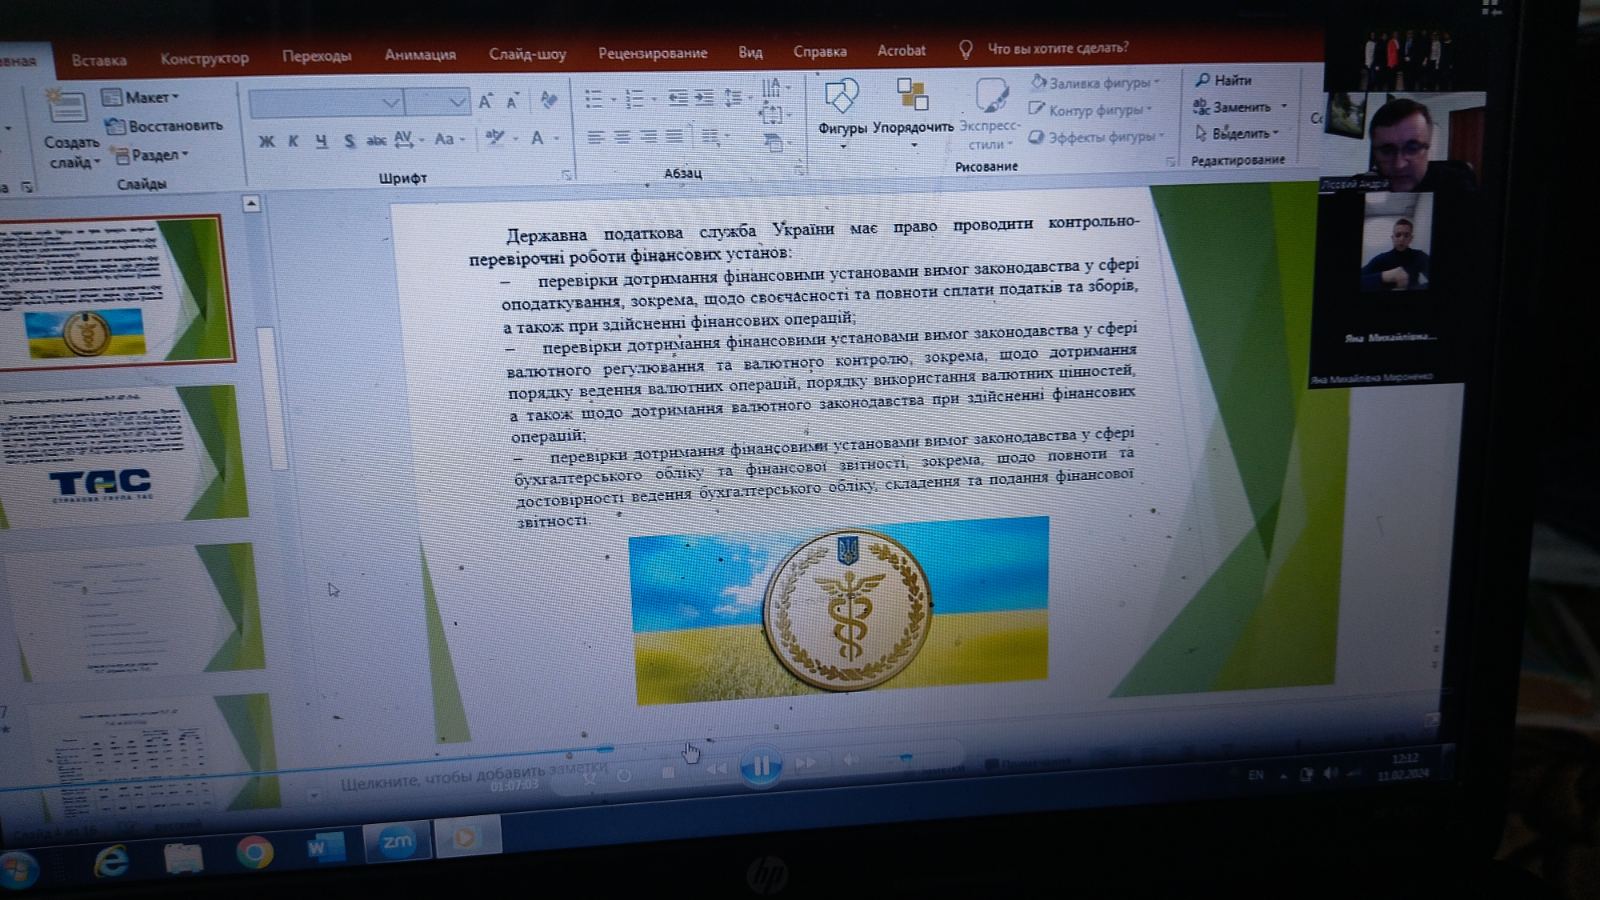
Task: Open the Слайд-шоу ribbon tab
Action: pyautogui.click(x=527, y=54)
